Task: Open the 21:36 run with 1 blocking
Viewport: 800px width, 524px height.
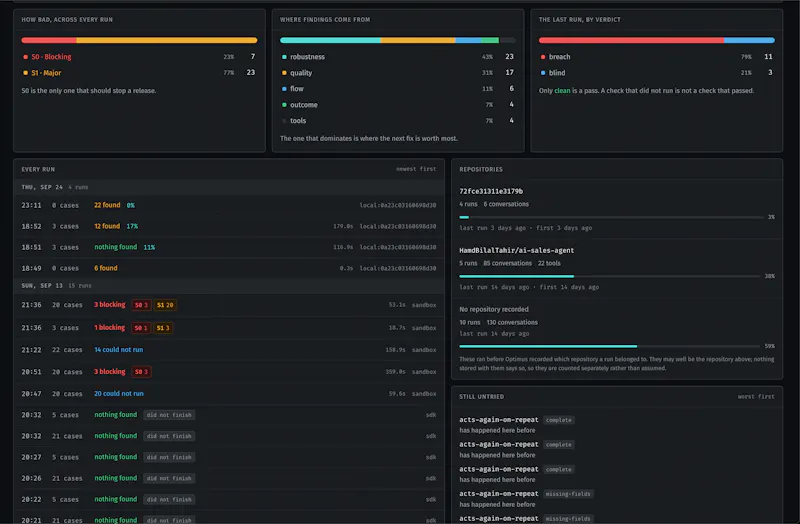Action: [229, 328]
